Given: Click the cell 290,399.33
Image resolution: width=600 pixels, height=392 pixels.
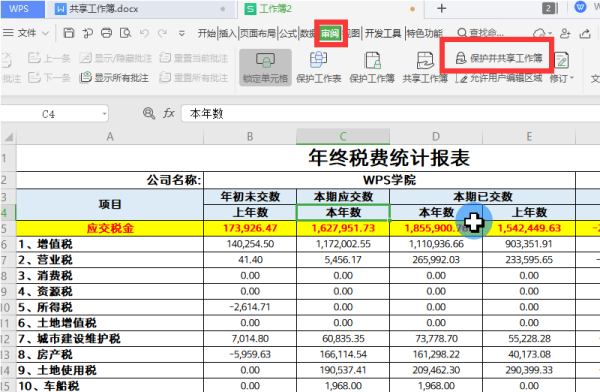Looking at the screenshot, I should [x=529, y=370].
